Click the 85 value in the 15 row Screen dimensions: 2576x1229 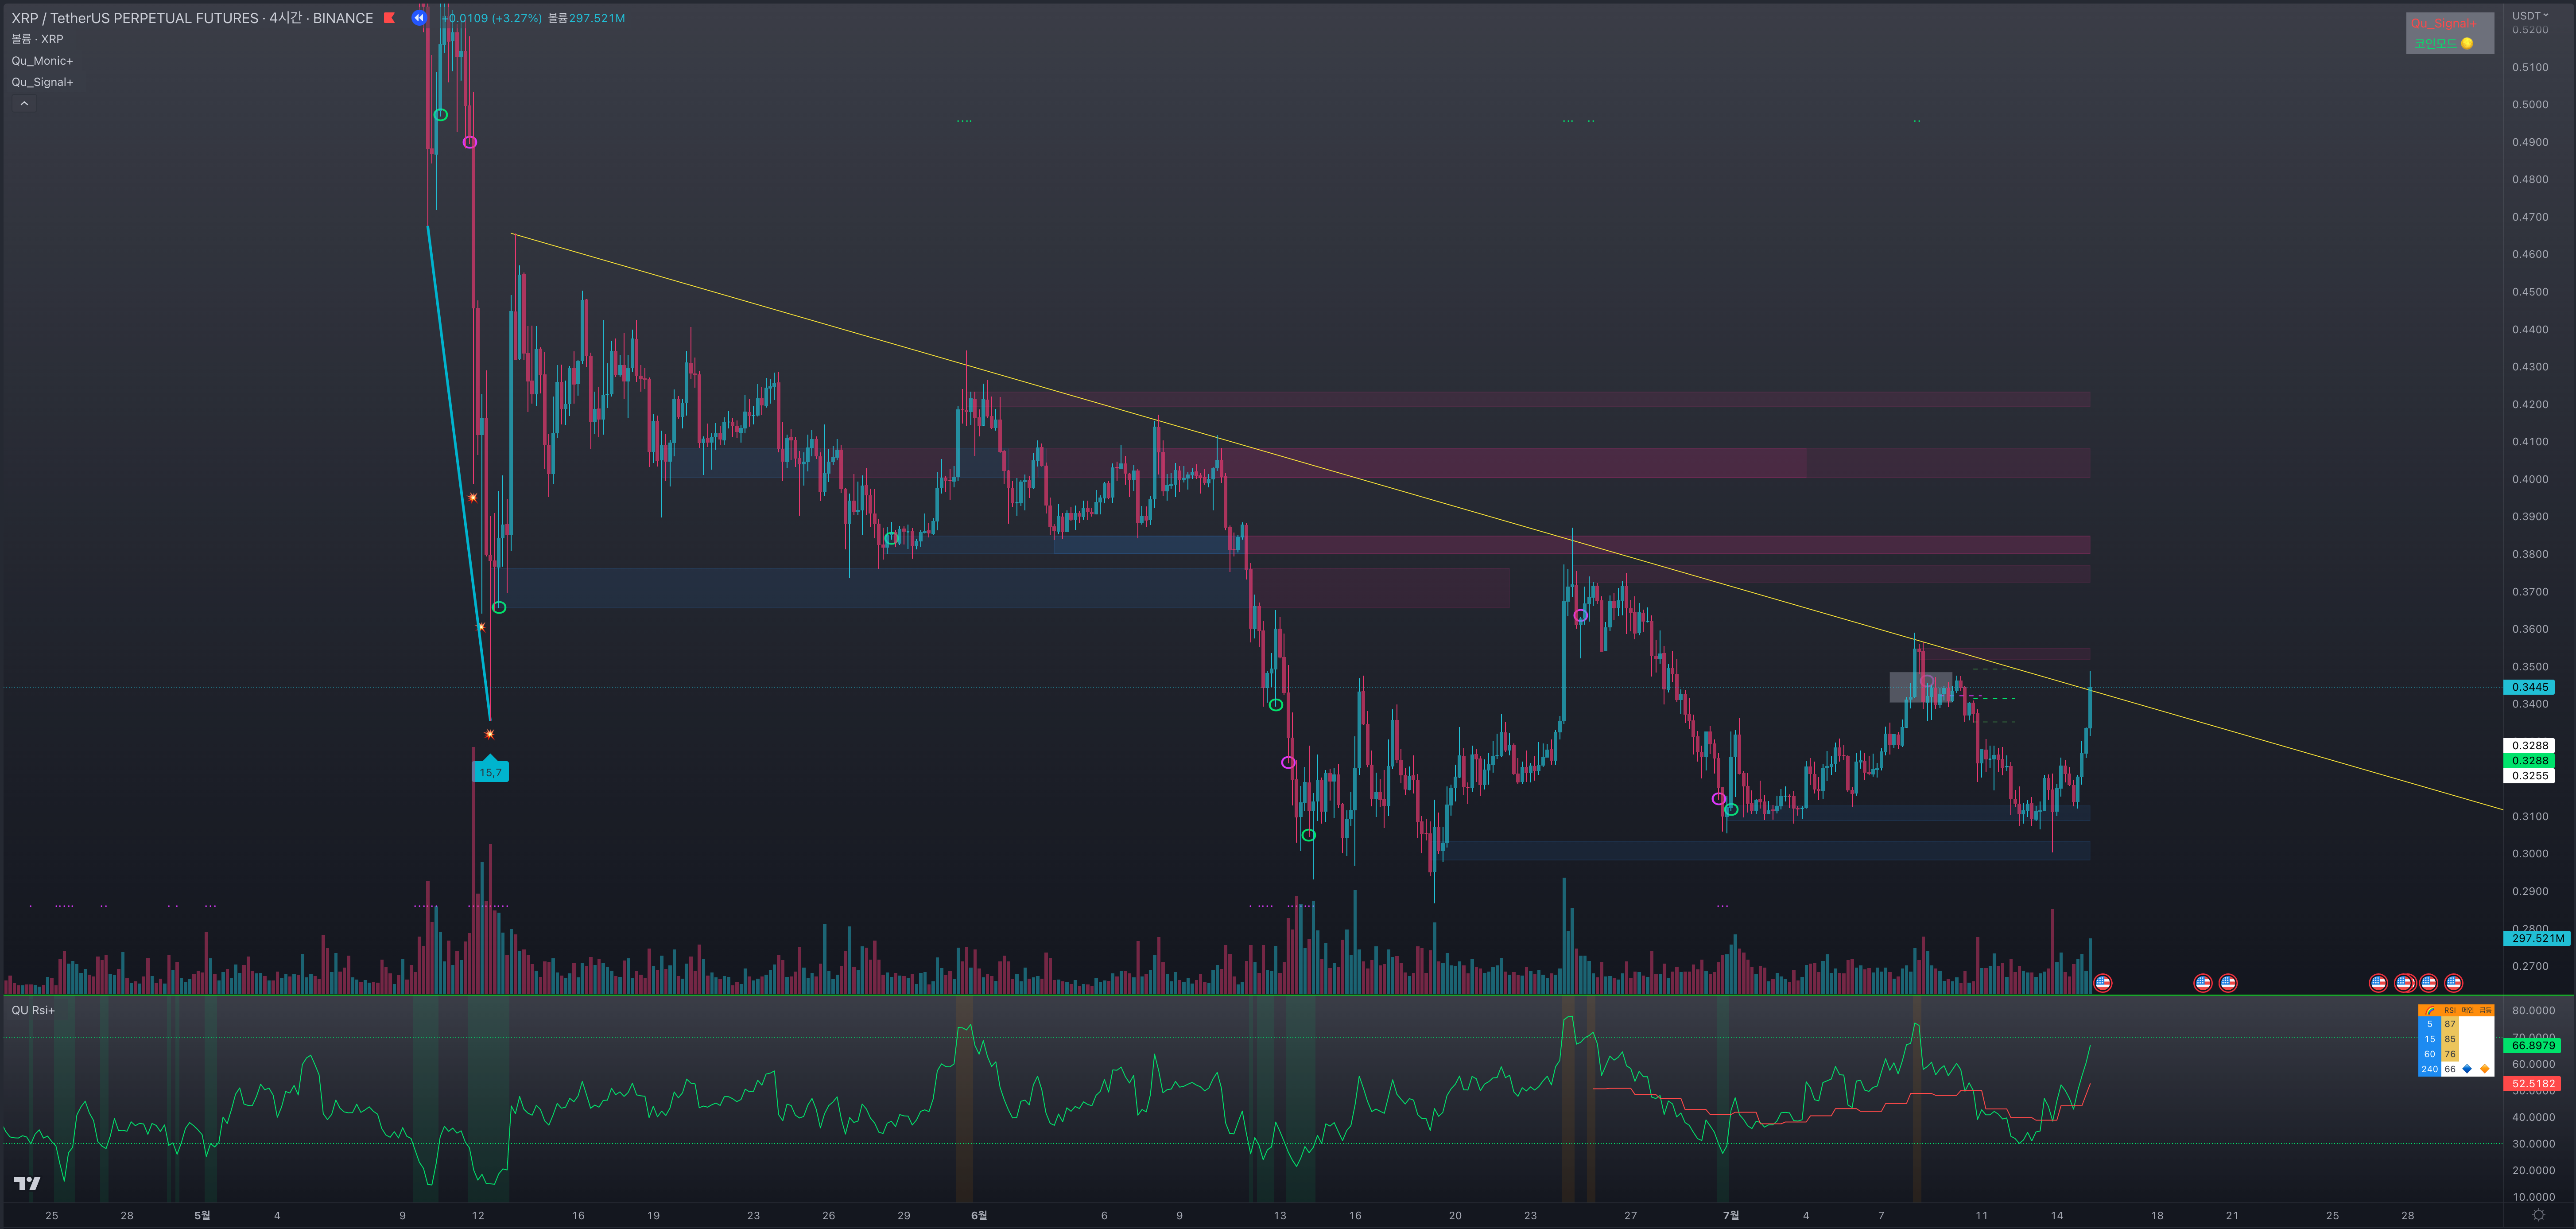click(2450, 1039)
